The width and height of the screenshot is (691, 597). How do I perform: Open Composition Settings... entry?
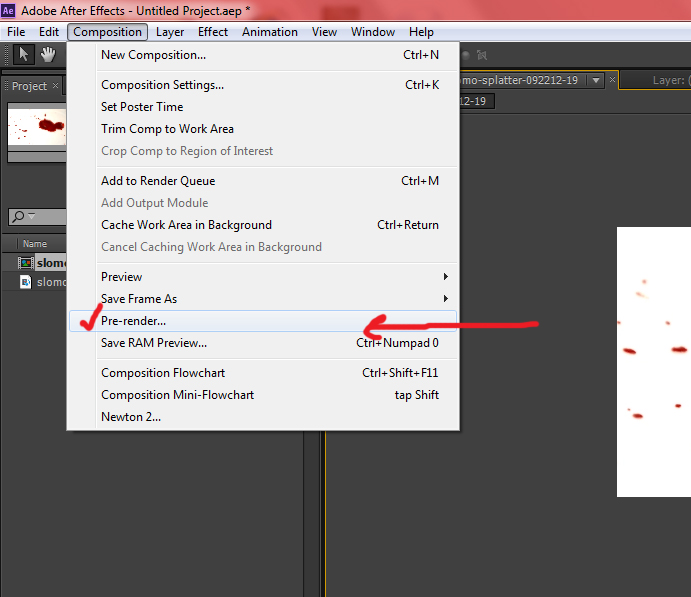[x=263, y=85]
